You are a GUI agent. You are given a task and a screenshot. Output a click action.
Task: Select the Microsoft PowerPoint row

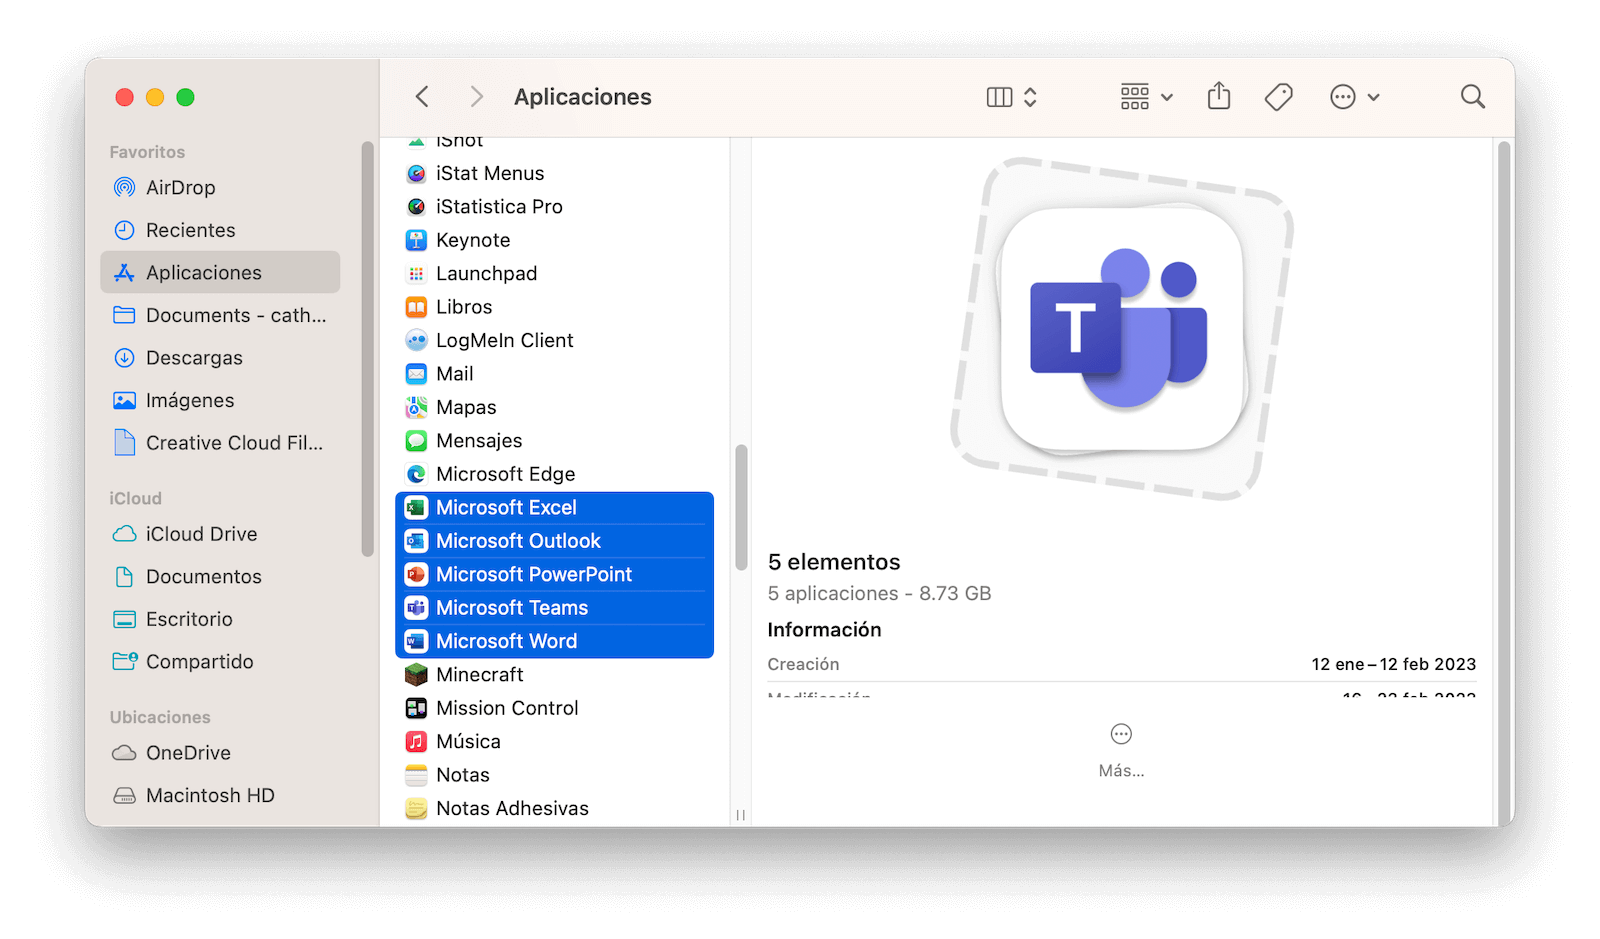555,575
